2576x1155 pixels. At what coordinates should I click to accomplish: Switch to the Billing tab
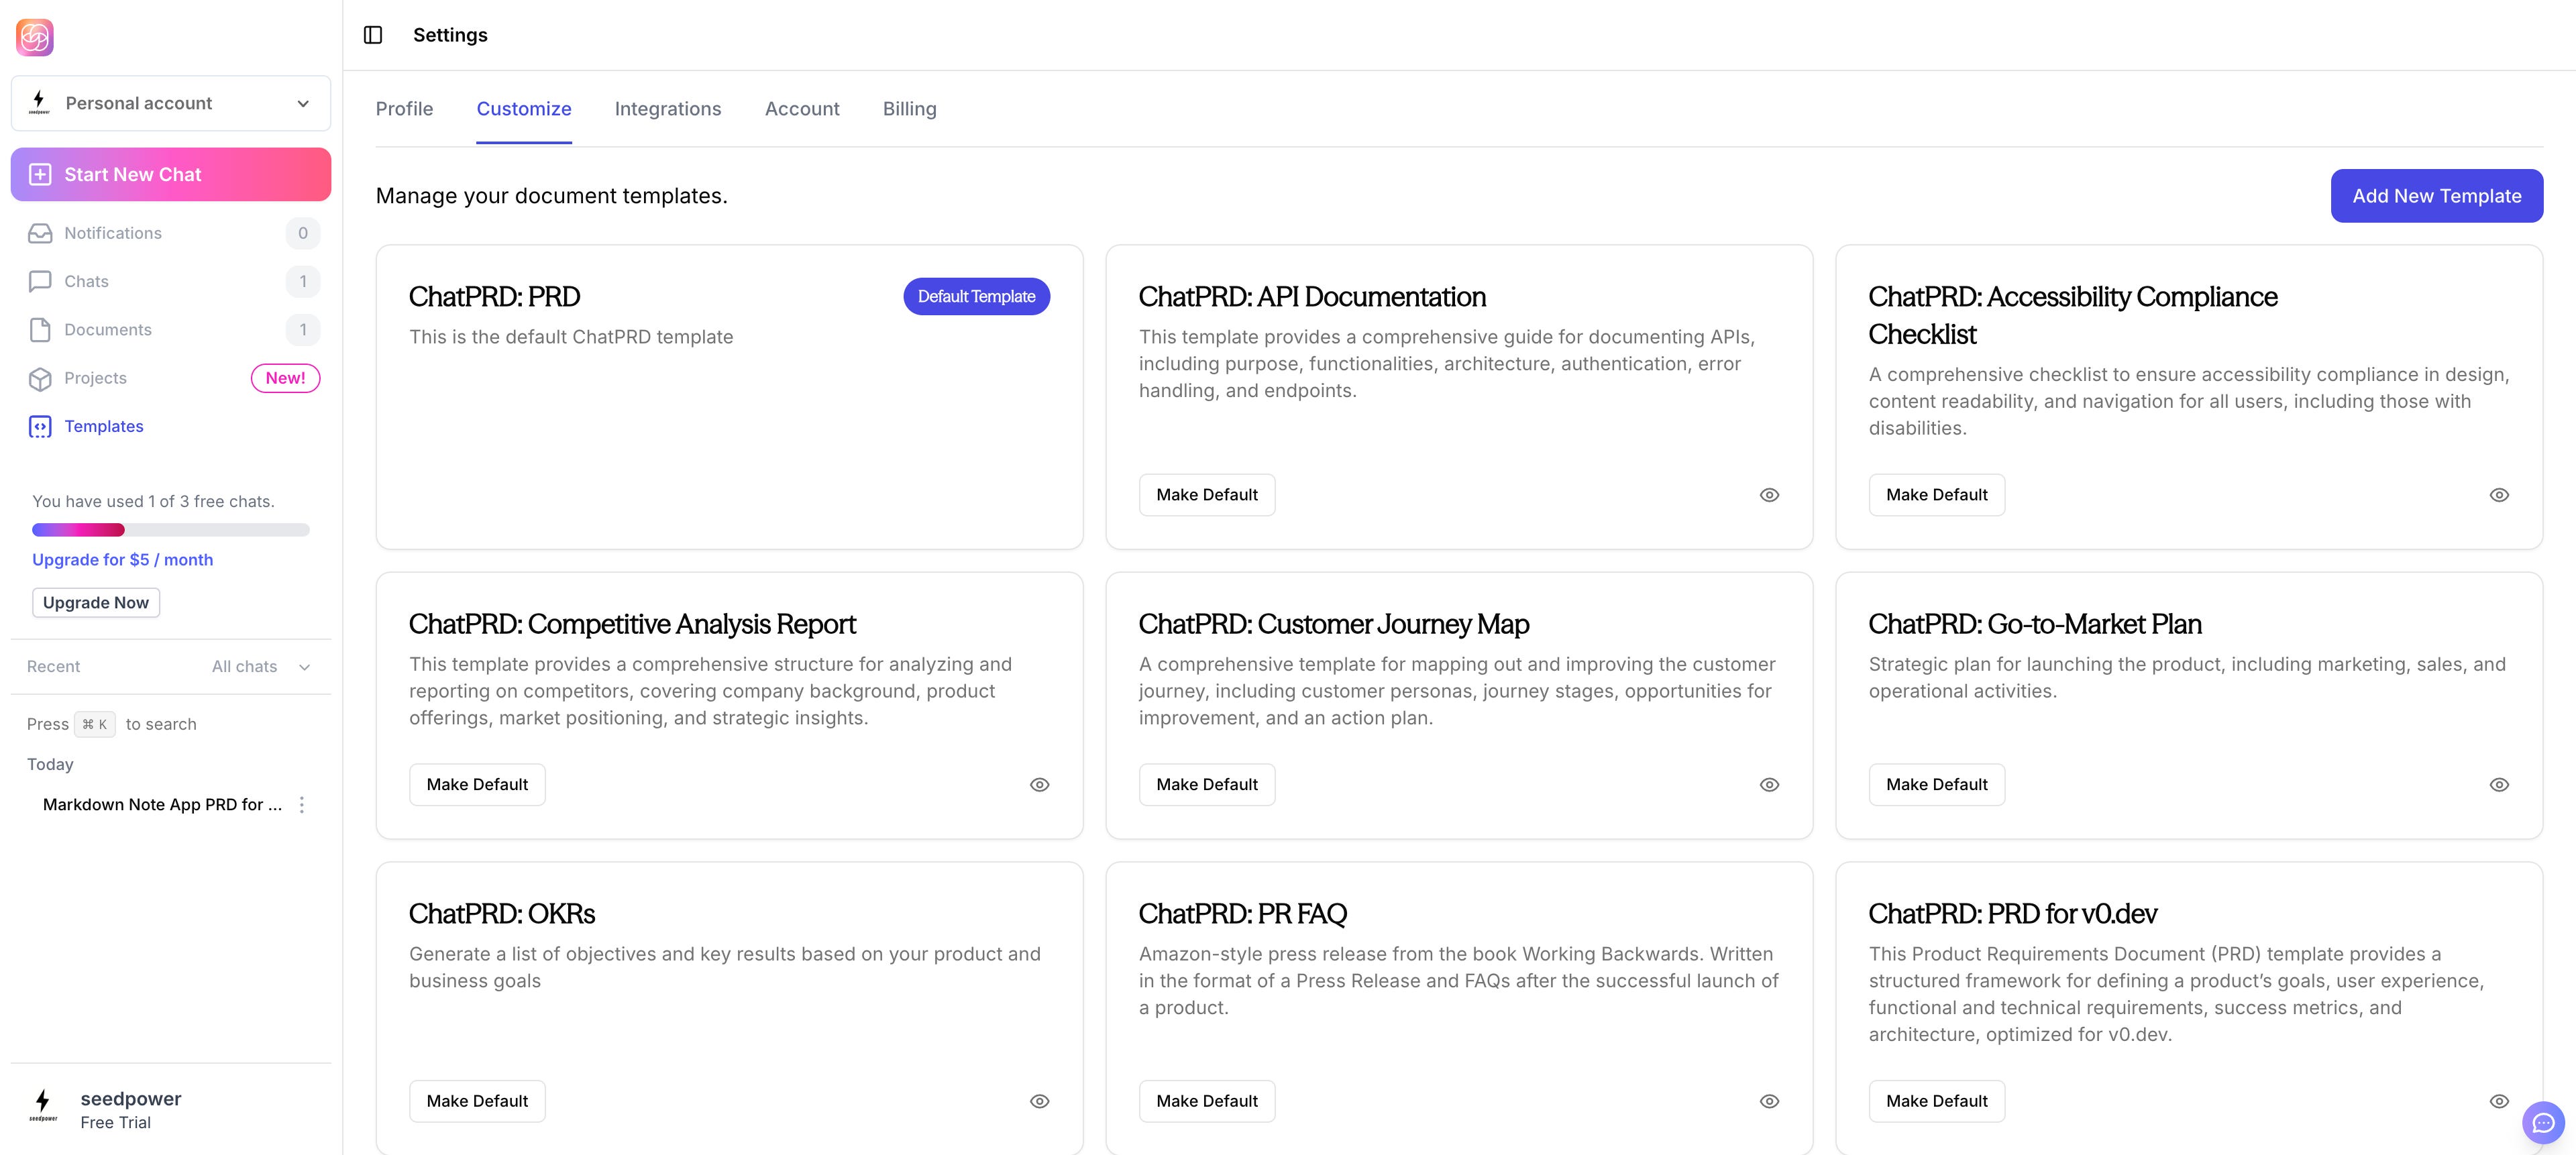(908, 109)
